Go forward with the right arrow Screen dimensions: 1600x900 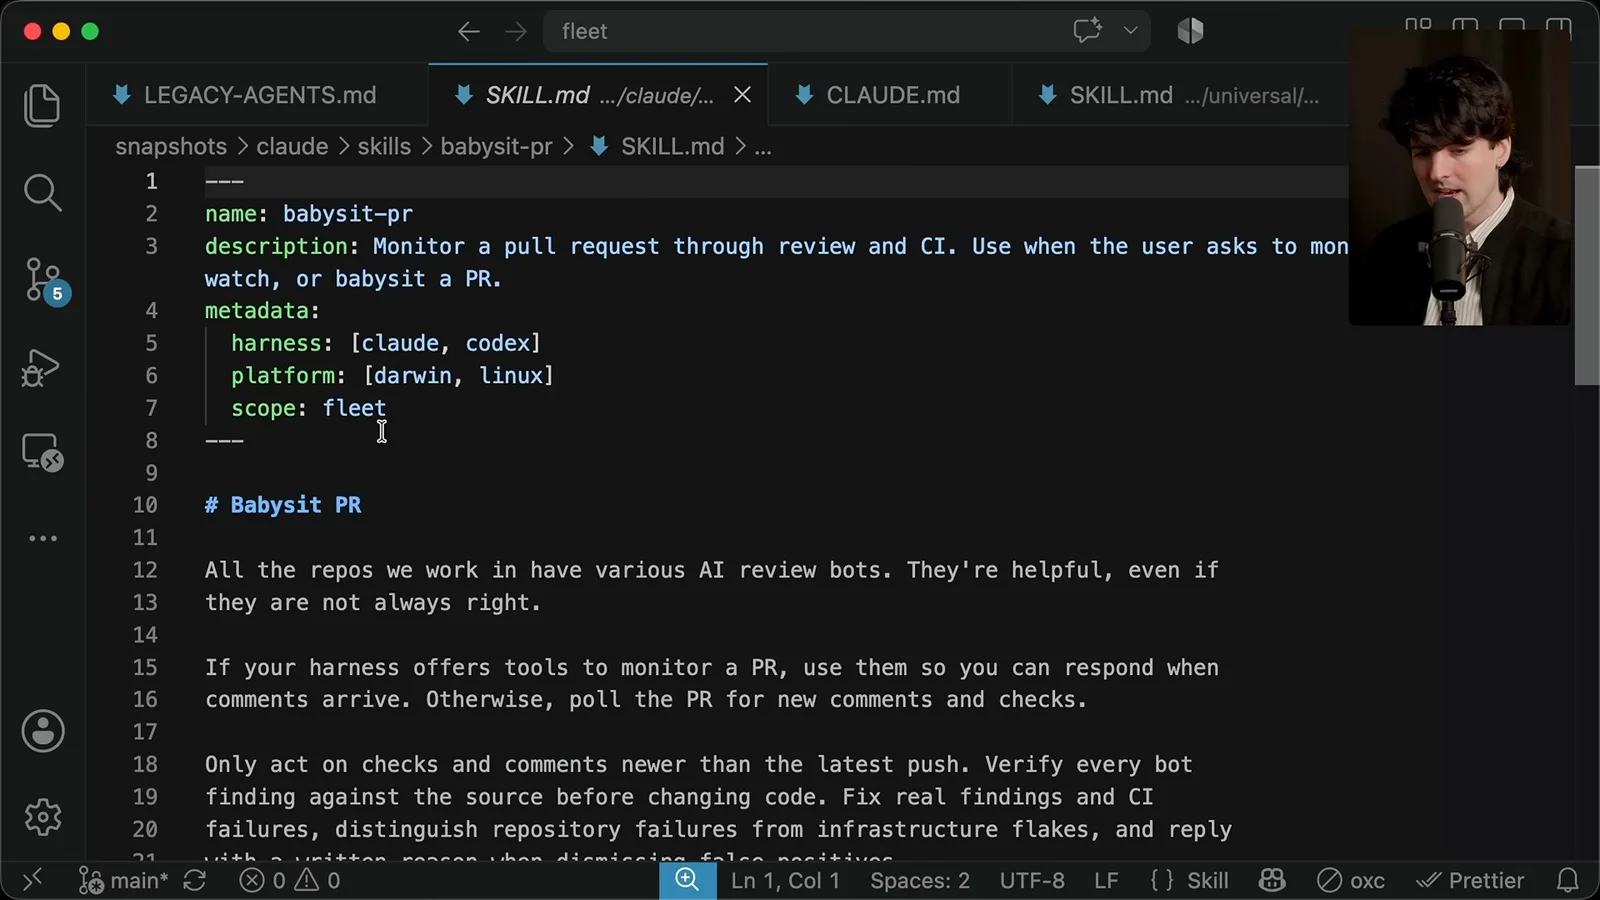pyautogui.click(x=516, y=31)
